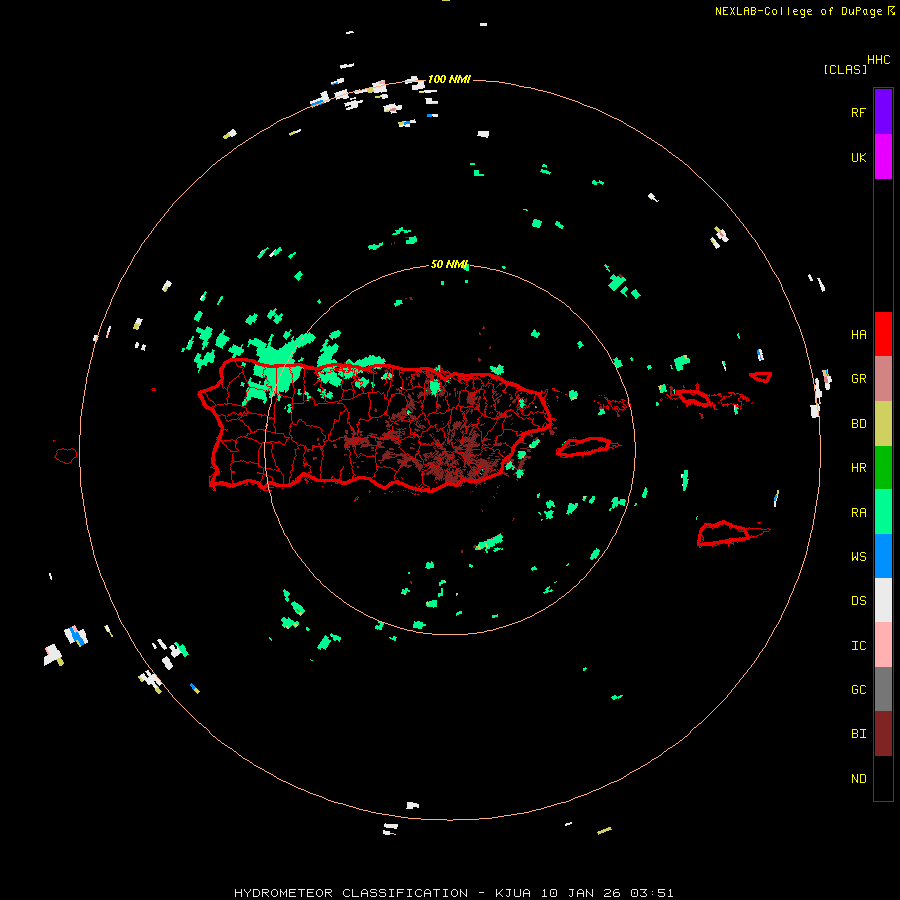Click the BI legend label

(x=858, y=734)
